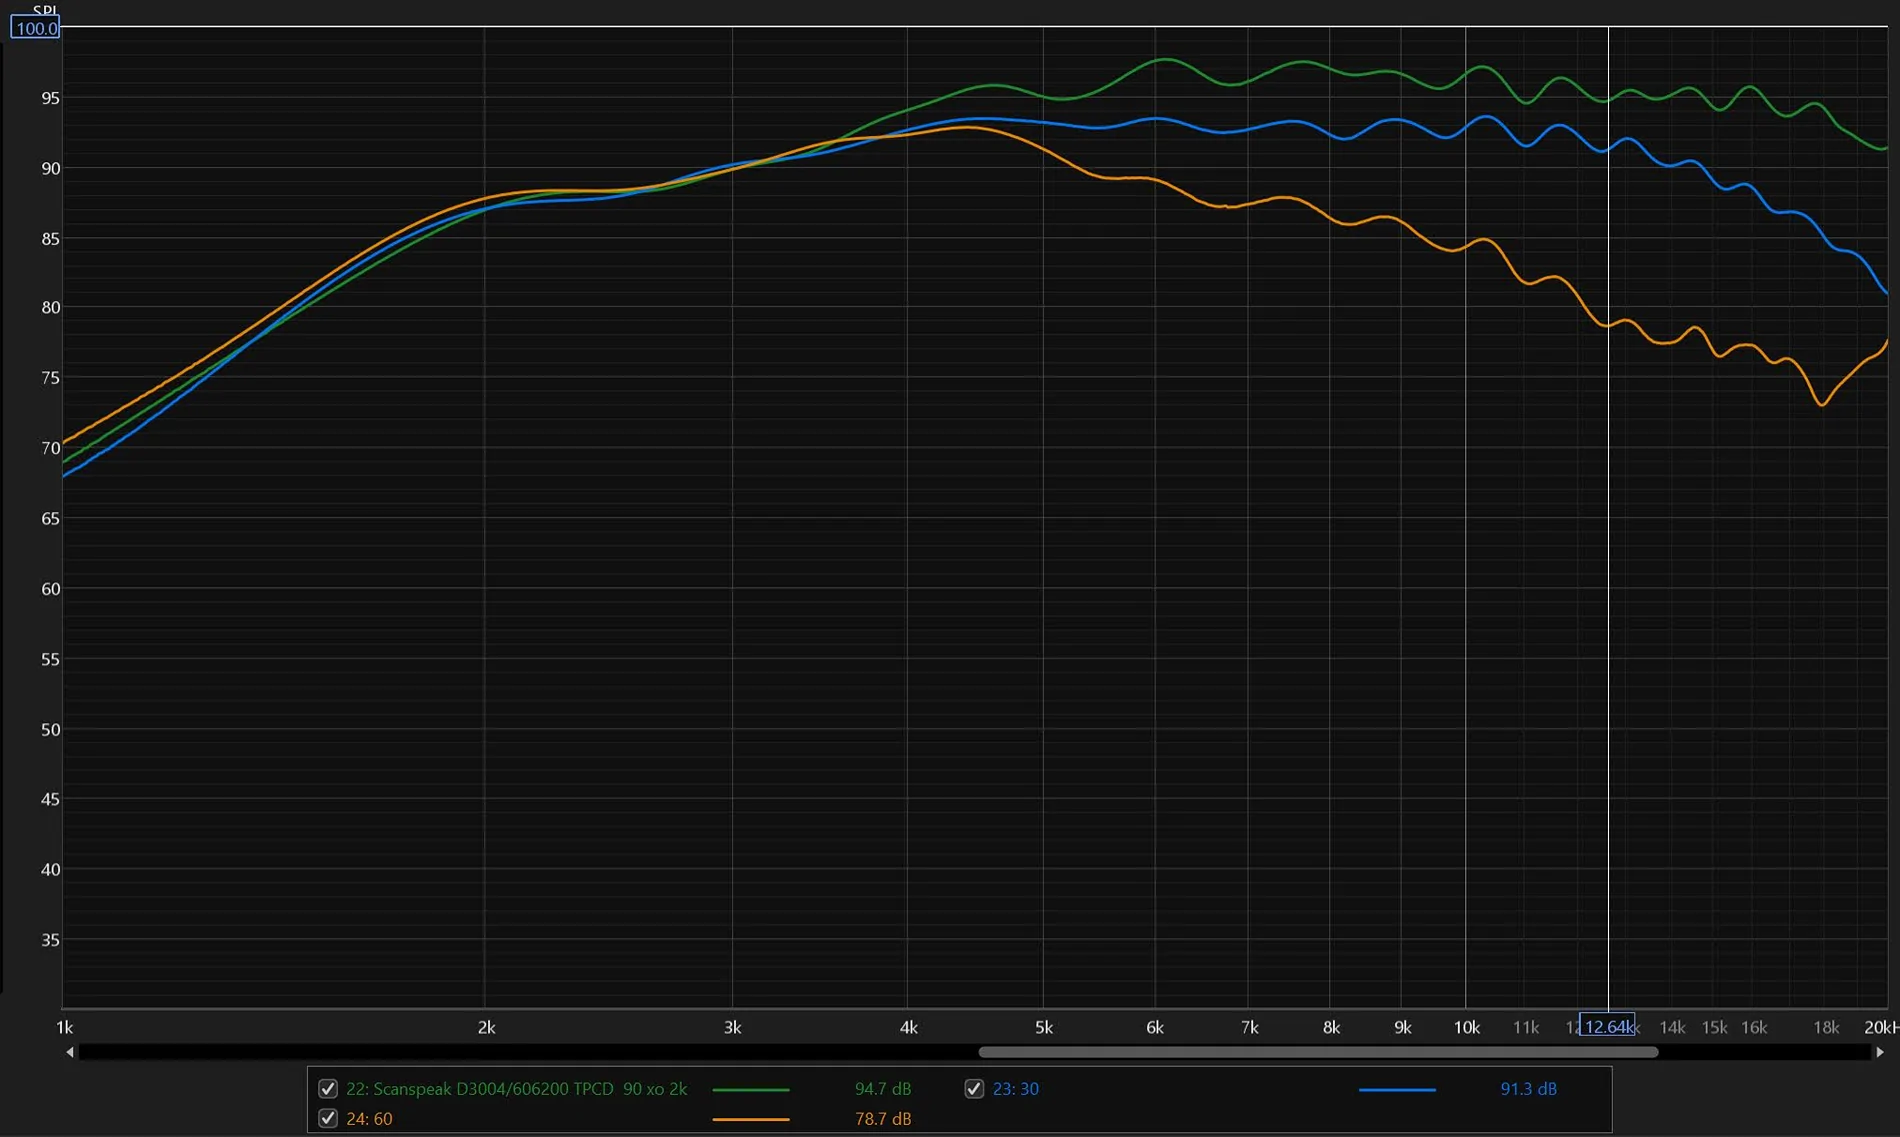The height and width of the screenshot is (1137, 1900).
Task: Click the 91.3 dB readout value
Action: (x=1528, y=1089)
